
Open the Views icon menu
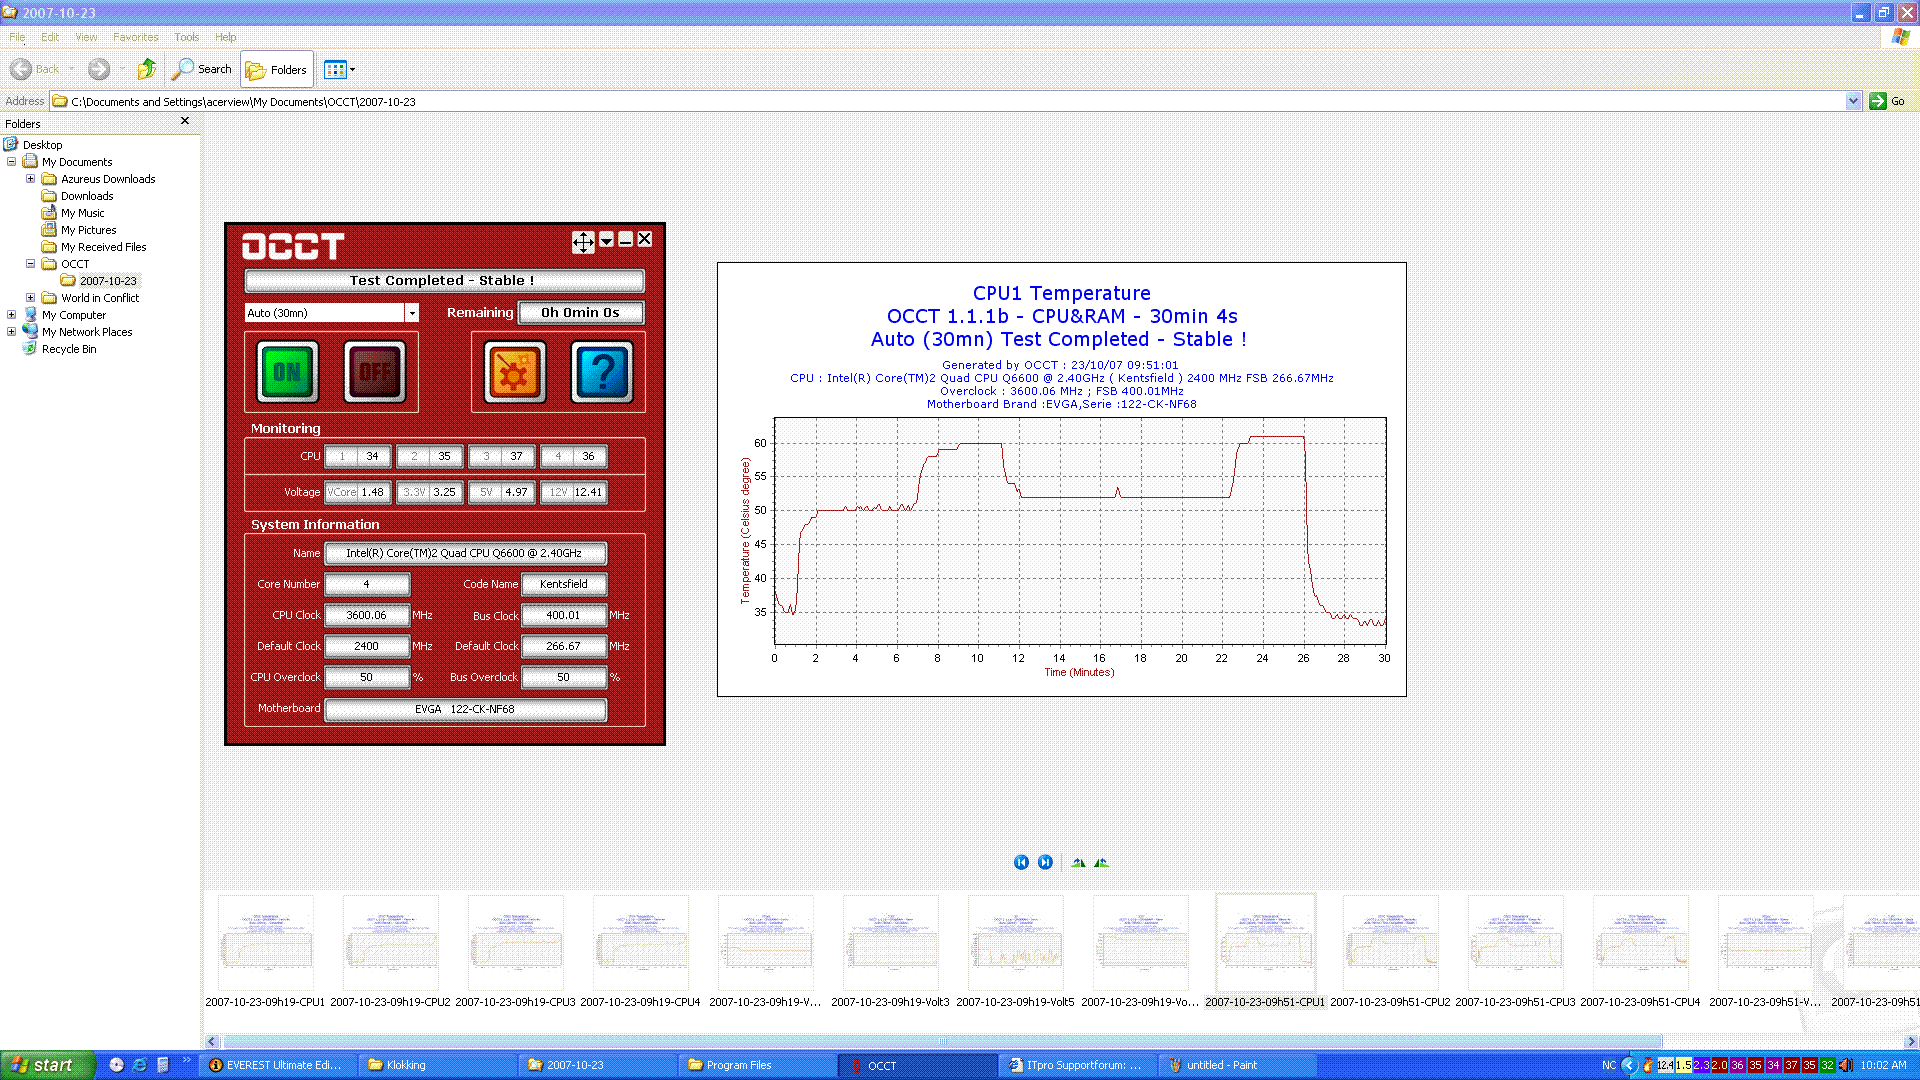(340, 69)
